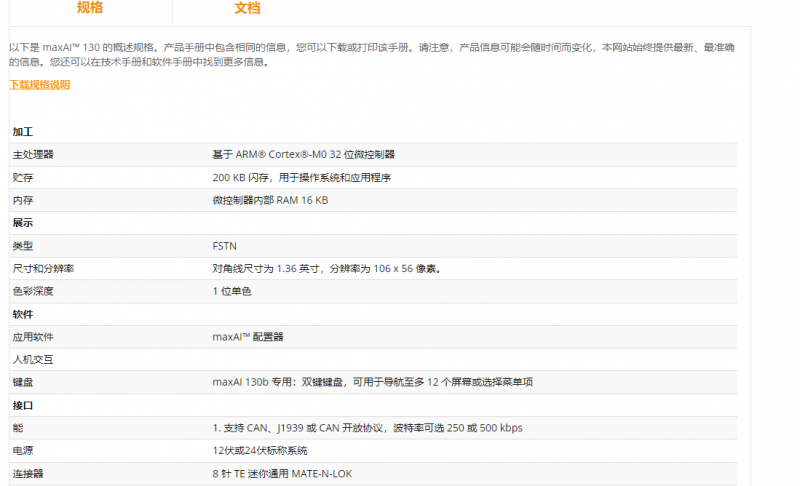Click the 键盘 row label
The width and height of the screenshot is (800, 486).
tap(23, 382)
